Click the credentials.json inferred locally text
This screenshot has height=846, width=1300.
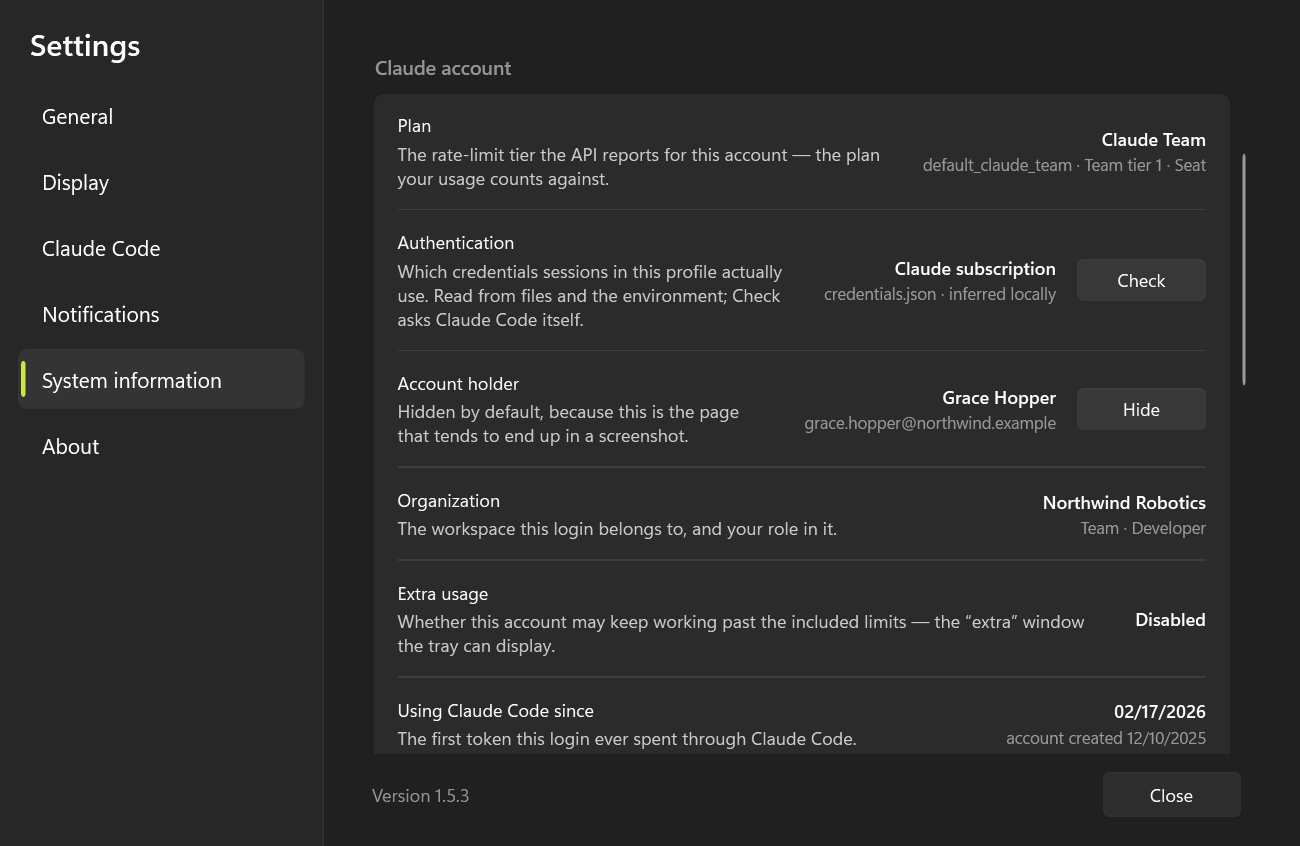[x=940, y=295]
